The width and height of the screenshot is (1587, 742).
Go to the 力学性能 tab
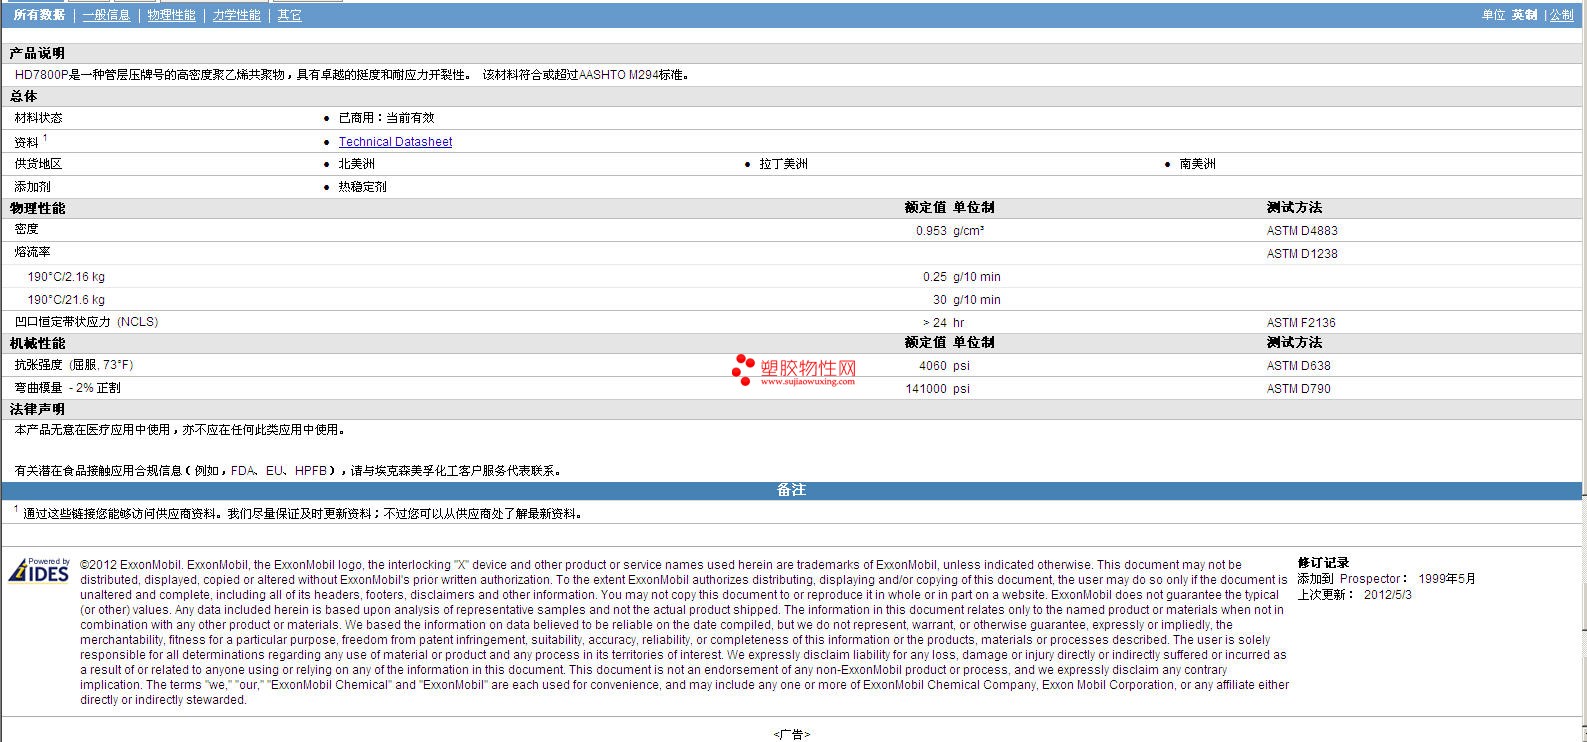click(236, 15)
